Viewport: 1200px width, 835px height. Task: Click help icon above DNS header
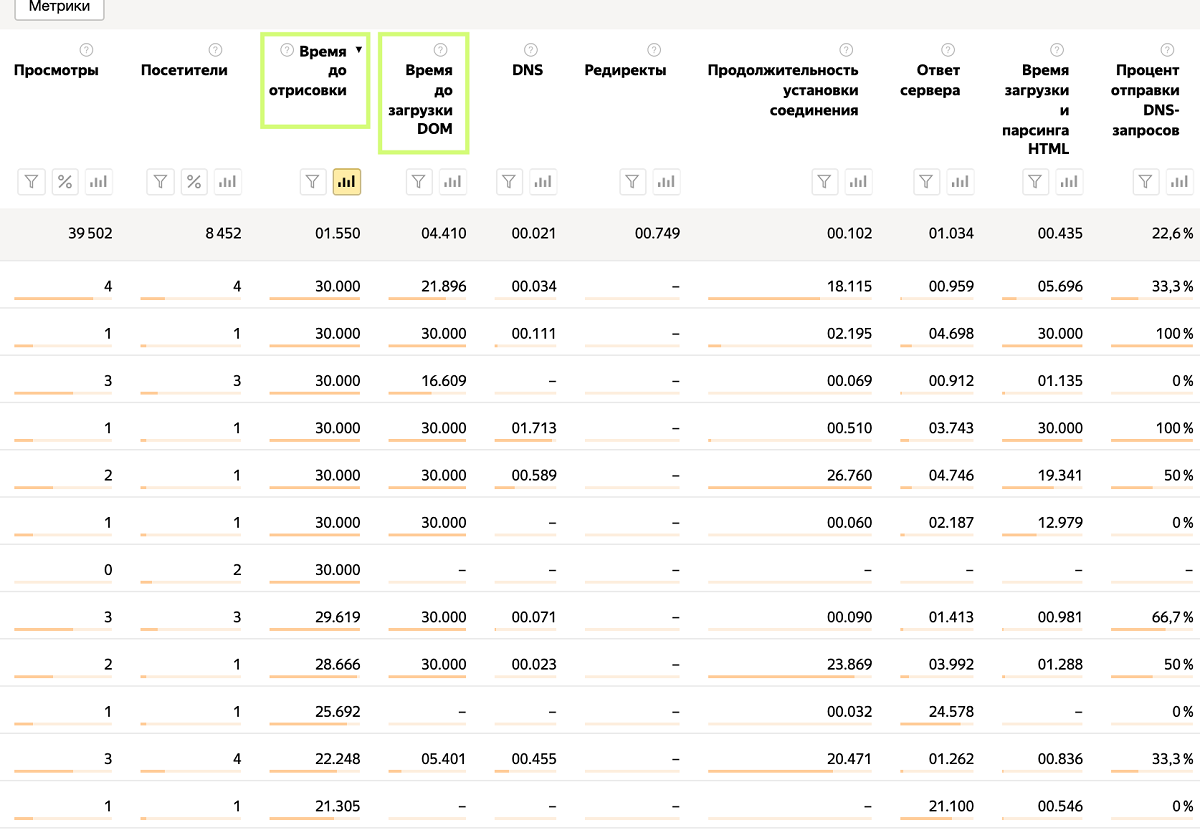(x=530, y=50)
